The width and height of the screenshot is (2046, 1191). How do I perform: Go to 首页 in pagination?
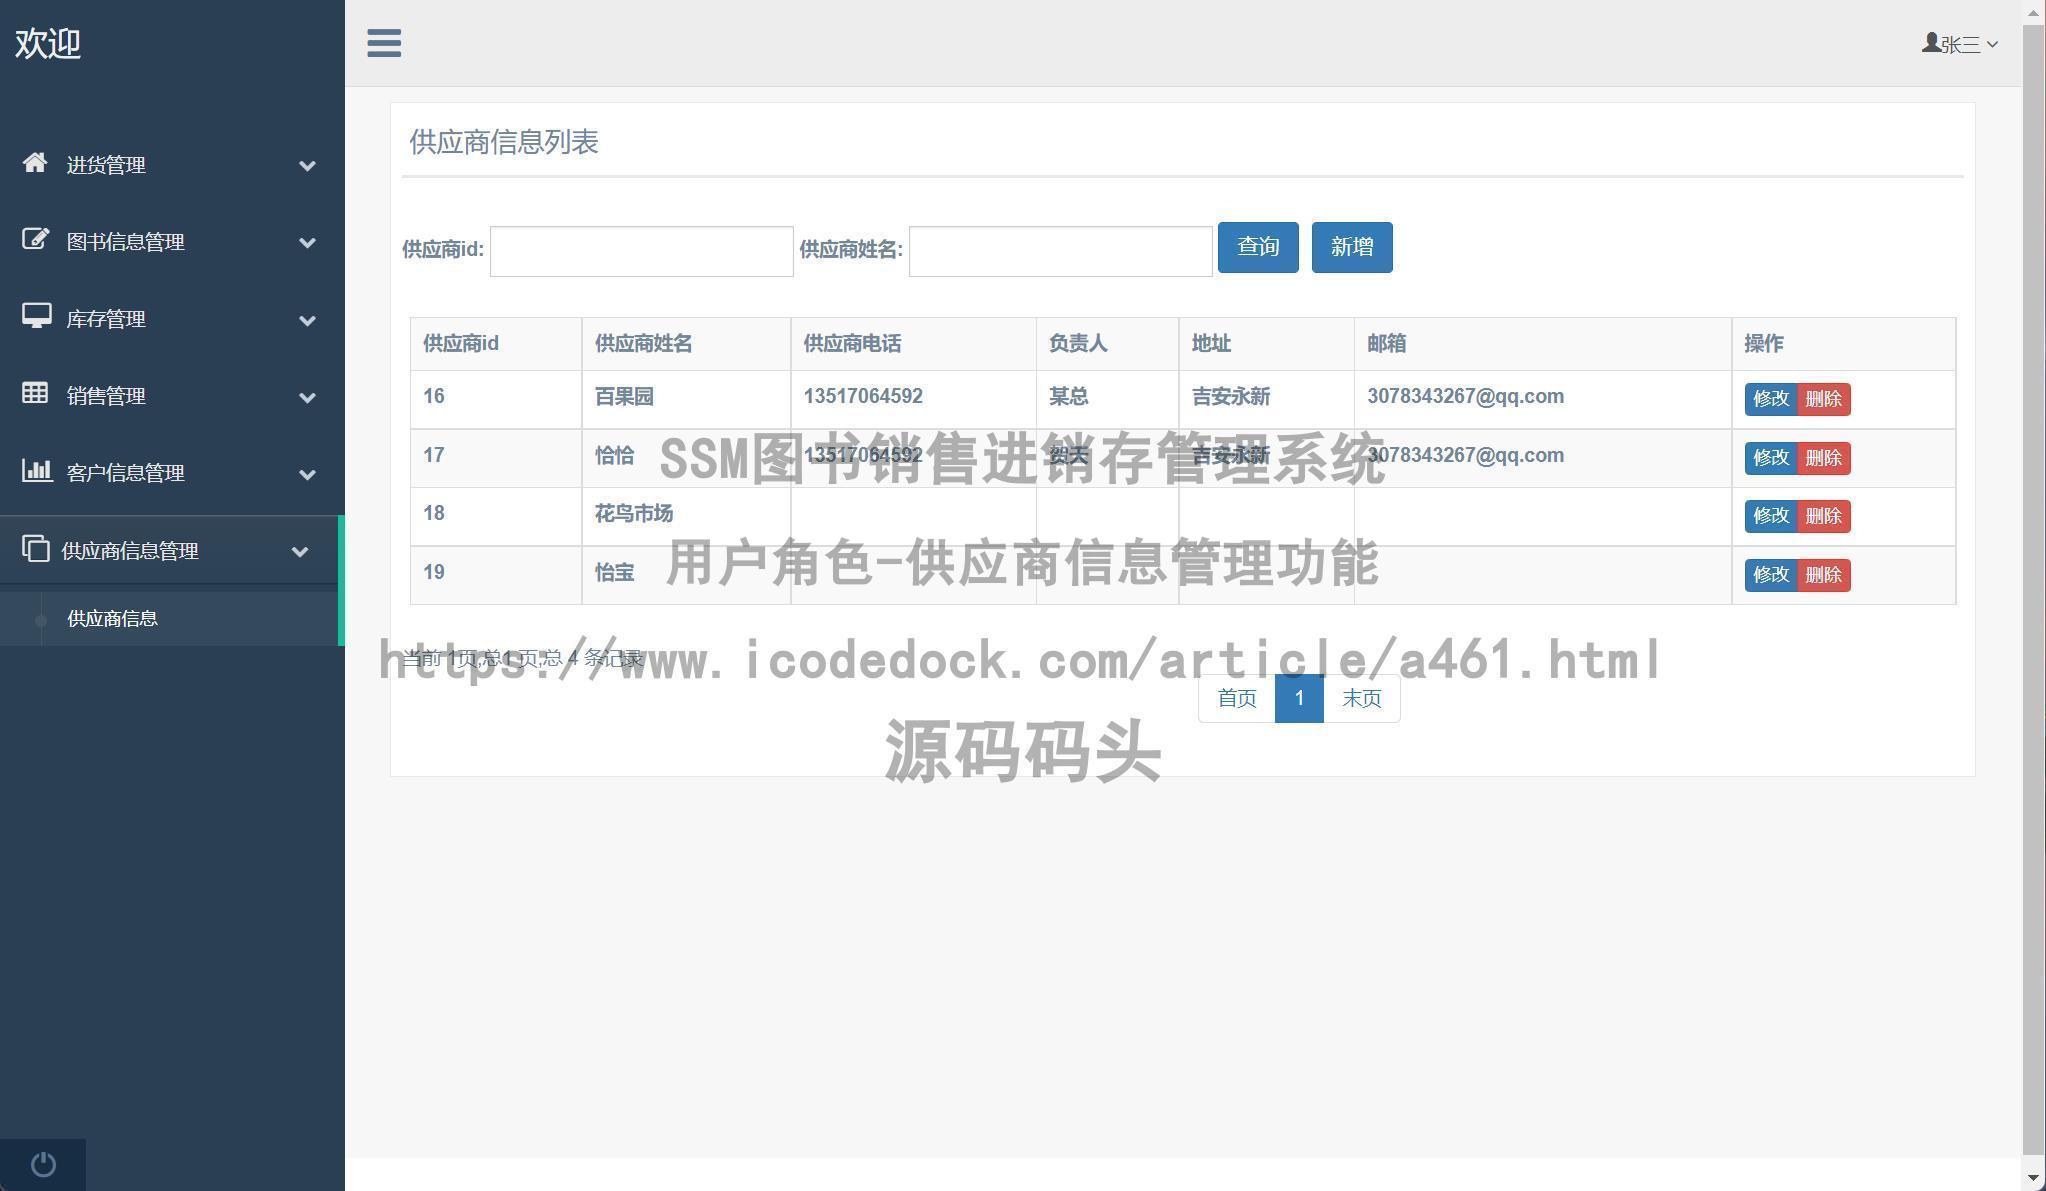click(x=1236, y=698)
